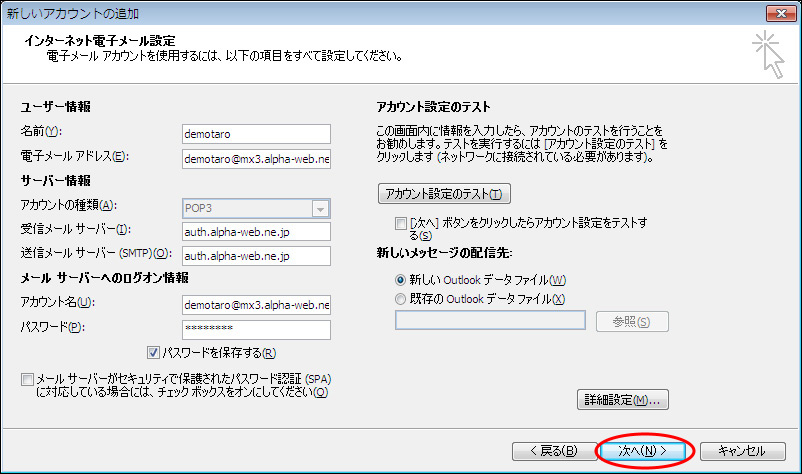Open the アカウントの種類 POP3 dropdown
802x474 pixels.
point(320,209)
